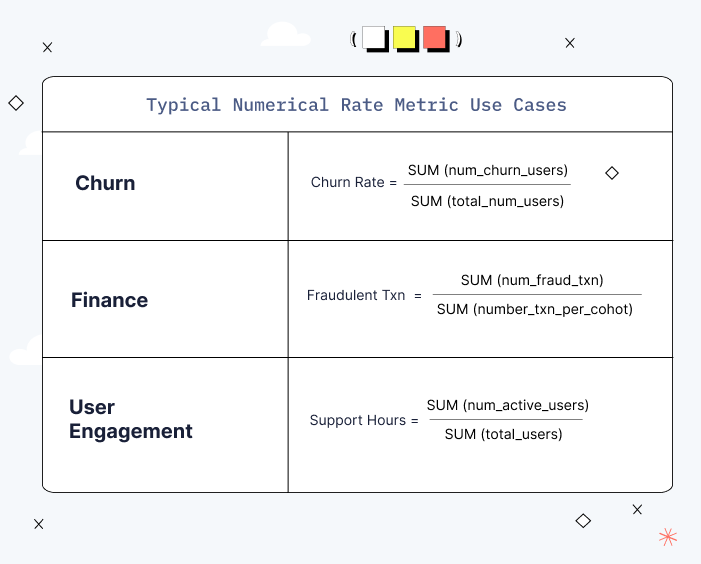Click X mark below table's bottom-left corner
Screen dimensions: 701x564
click(39, 523)
